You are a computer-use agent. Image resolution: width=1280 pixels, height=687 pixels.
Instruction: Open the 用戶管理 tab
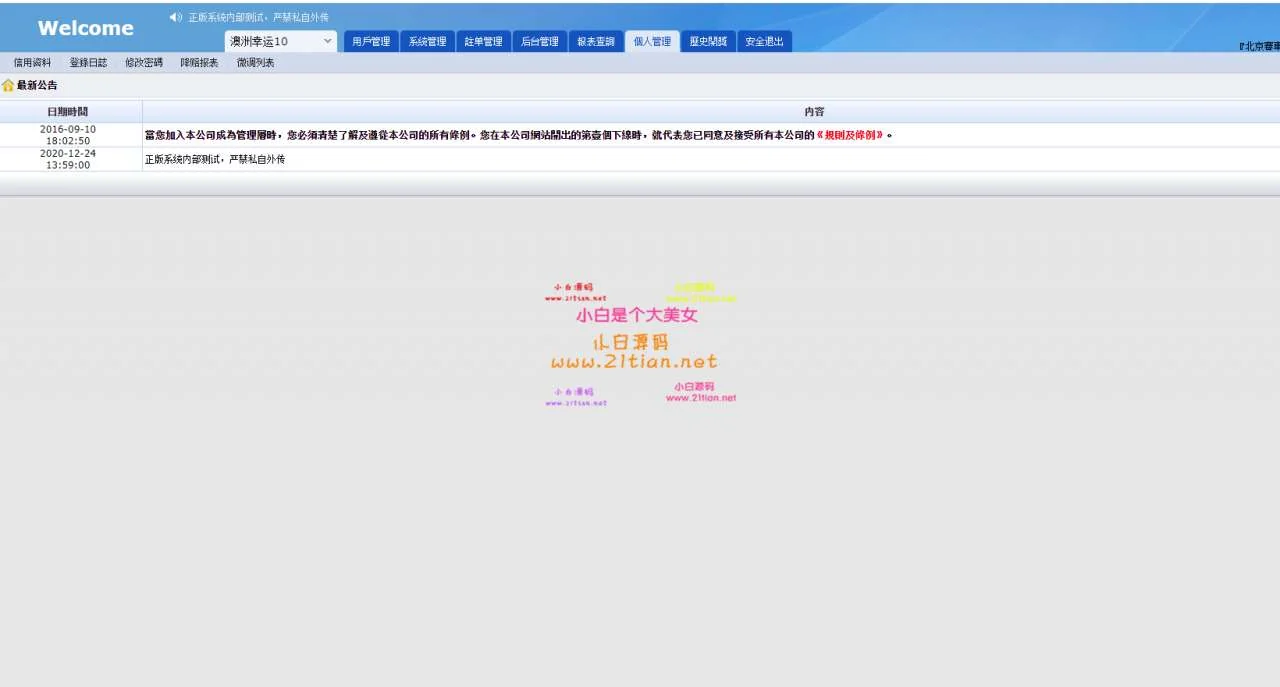pos(371,42)
